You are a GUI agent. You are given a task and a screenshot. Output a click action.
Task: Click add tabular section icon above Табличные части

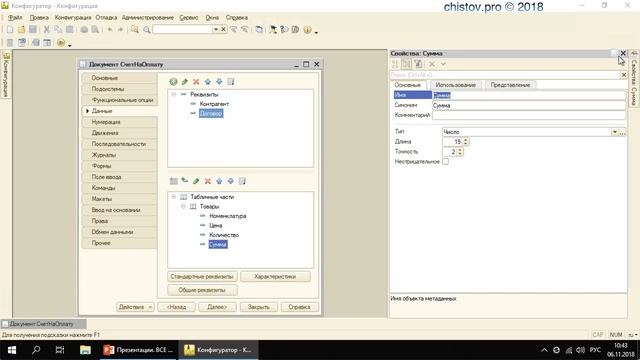[173, 181]
